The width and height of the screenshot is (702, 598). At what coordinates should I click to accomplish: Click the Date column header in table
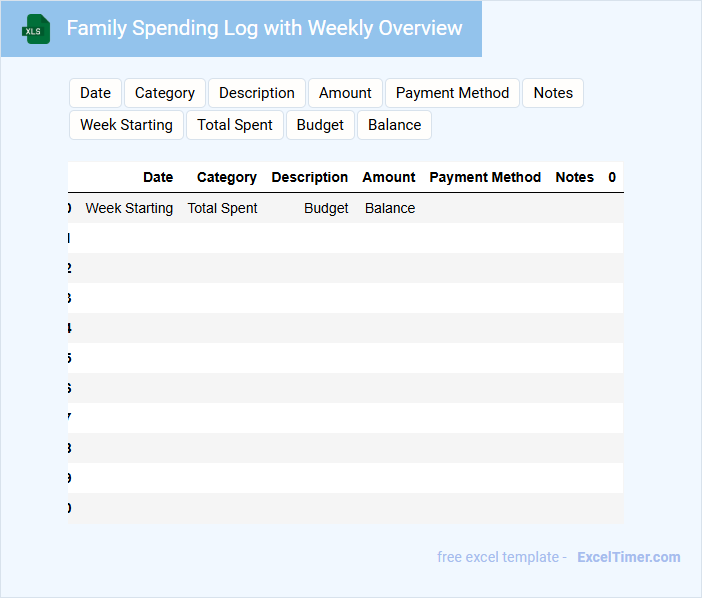tap(158, 177)
